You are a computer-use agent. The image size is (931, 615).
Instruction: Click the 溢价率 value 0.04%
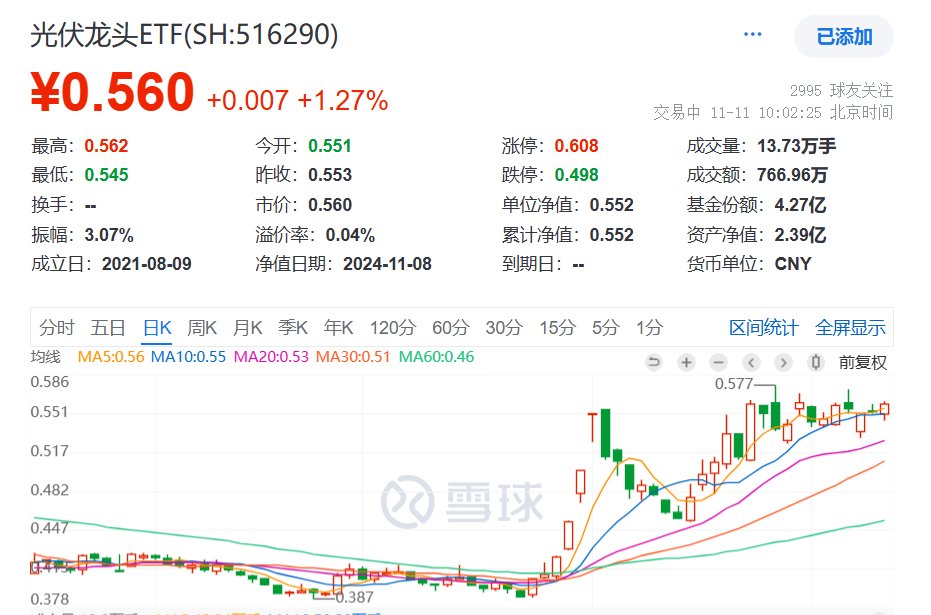(x=350, y=235)
